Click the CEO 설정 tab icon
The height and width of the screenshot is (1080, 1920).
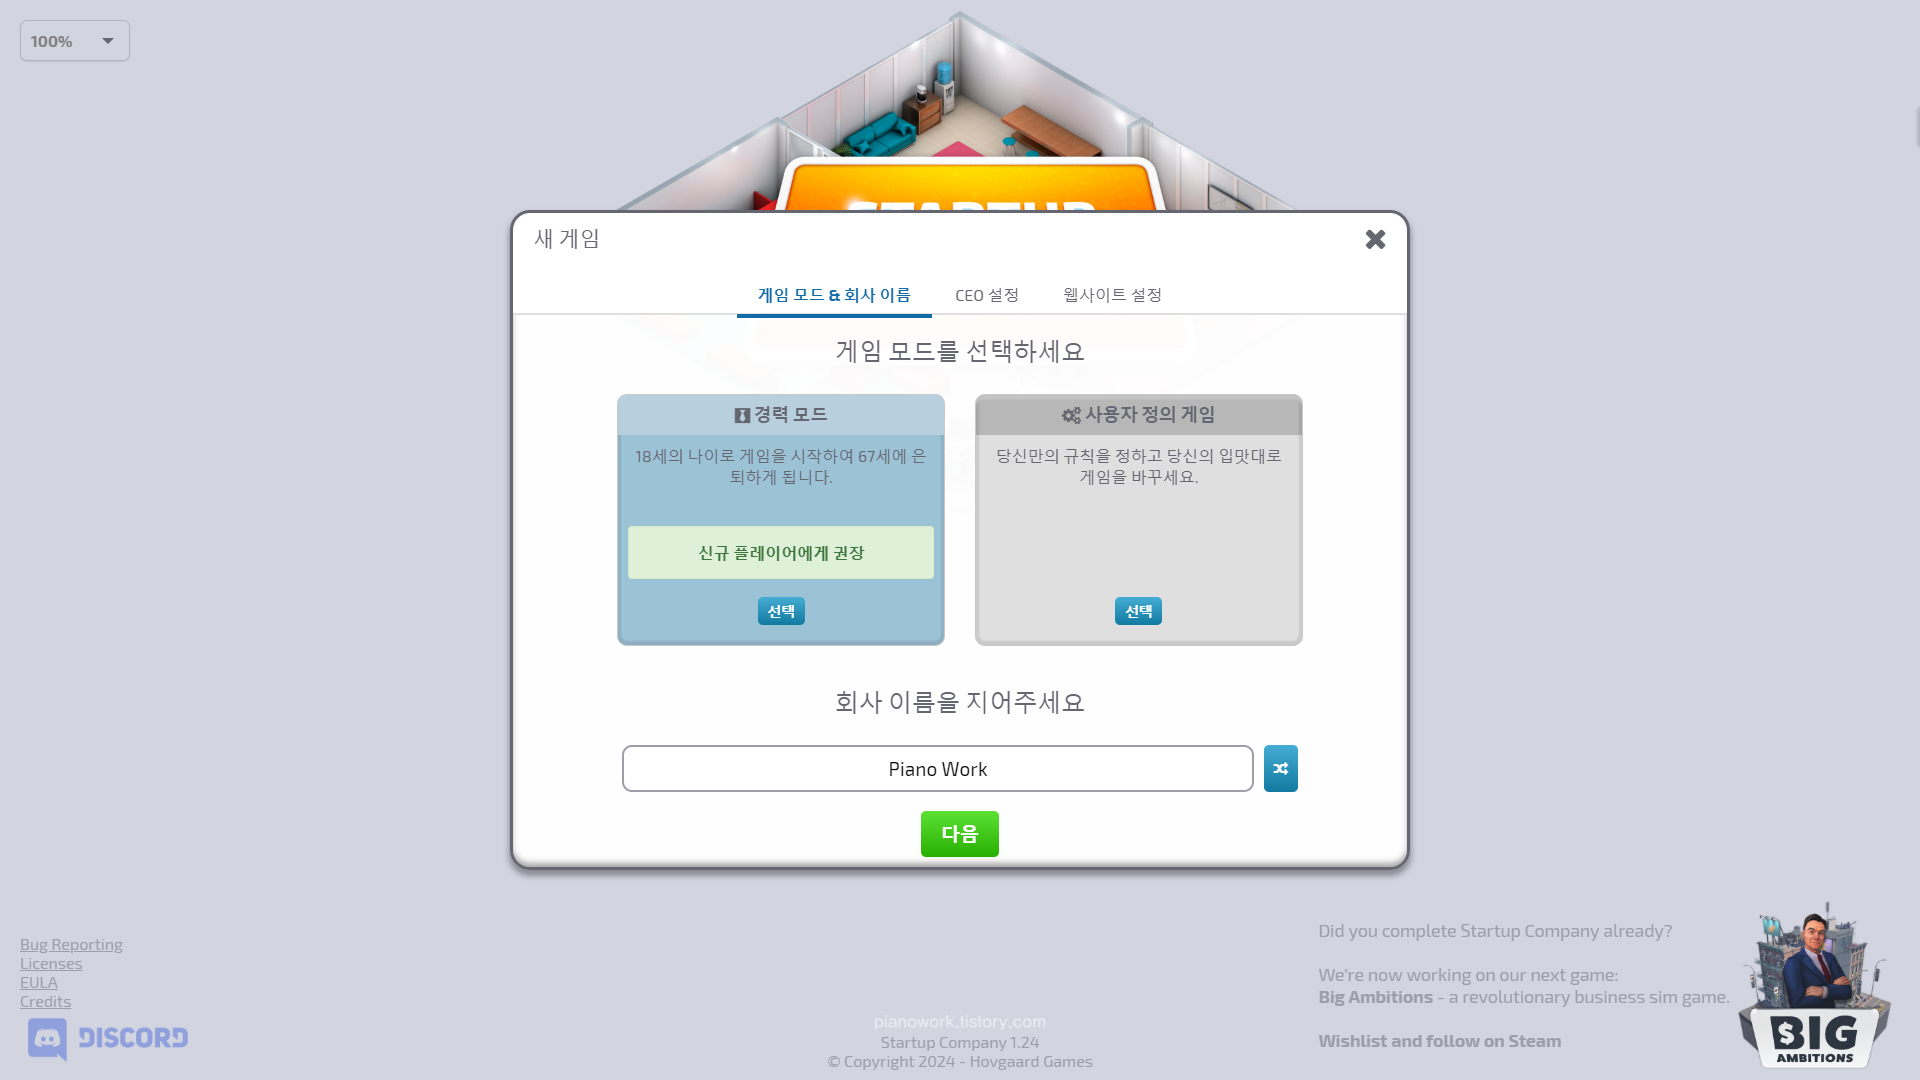986,294
